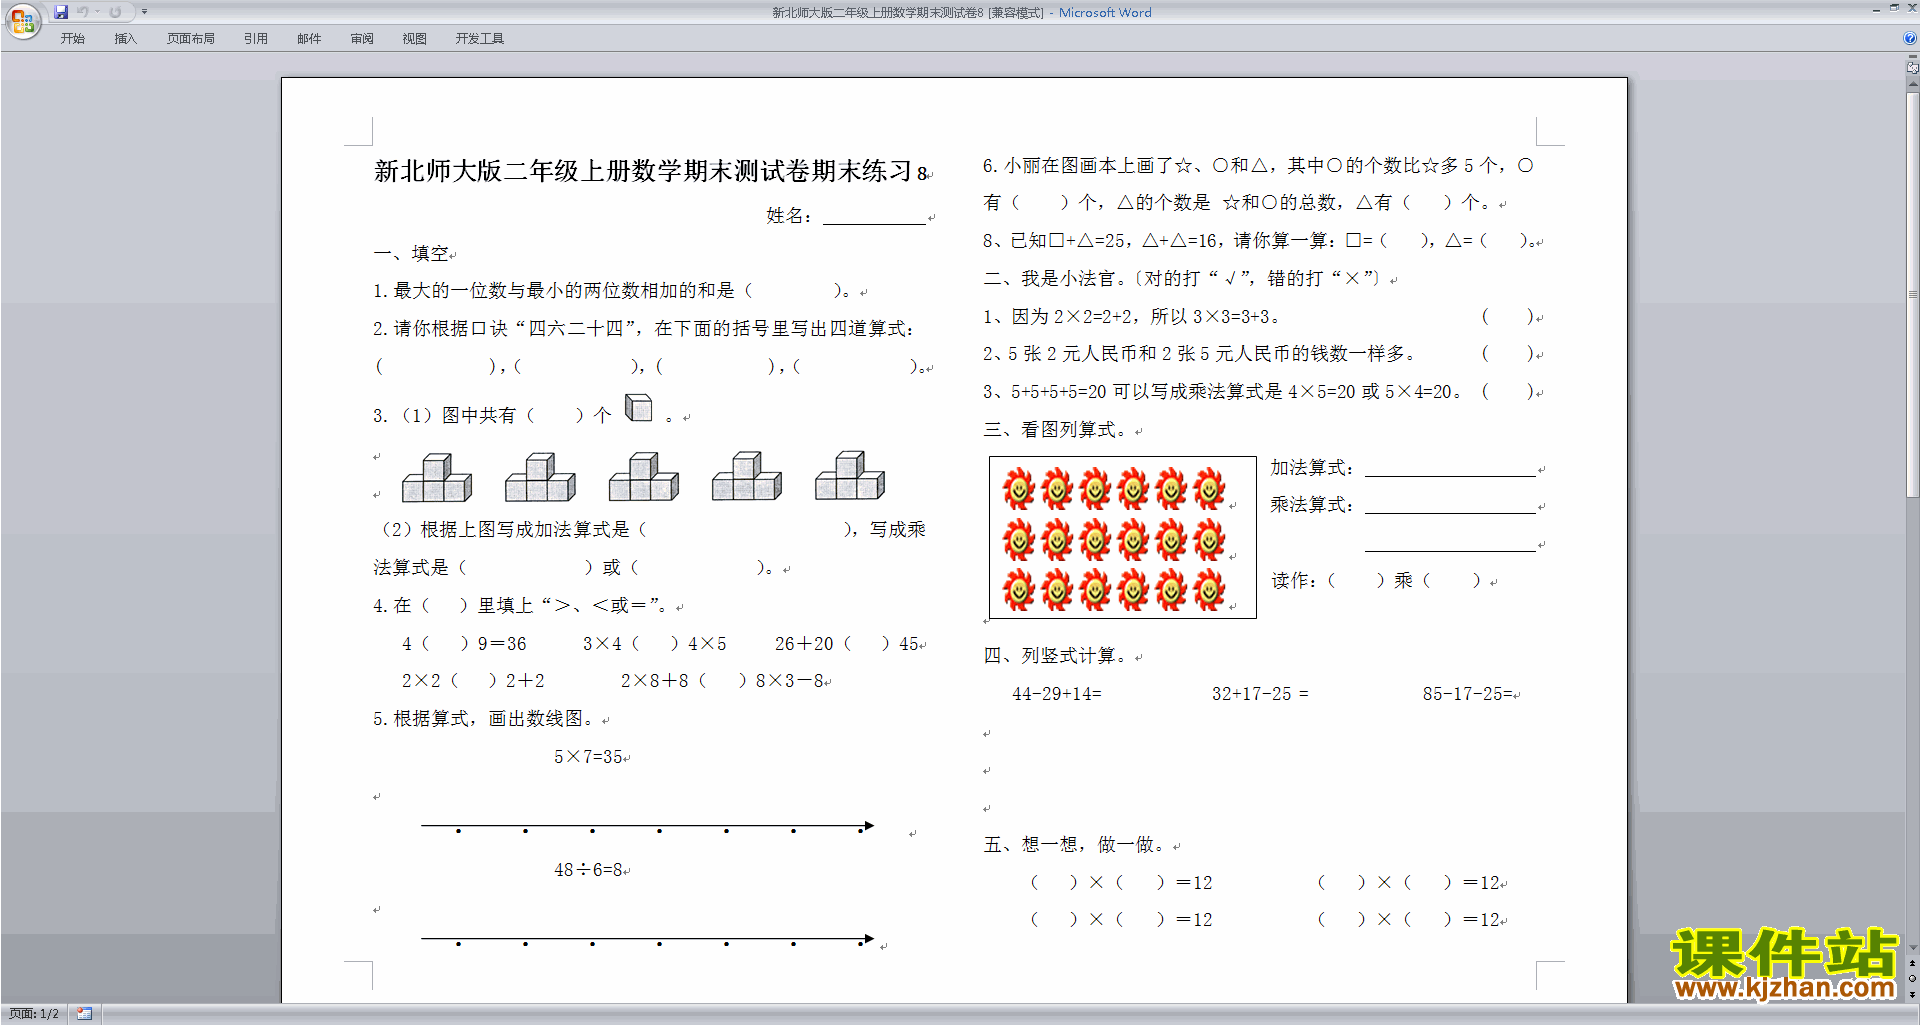The width and height of the screenshot is (1920, 1025).
Task: Click the 读作 line text
Action: (1377, 581)
